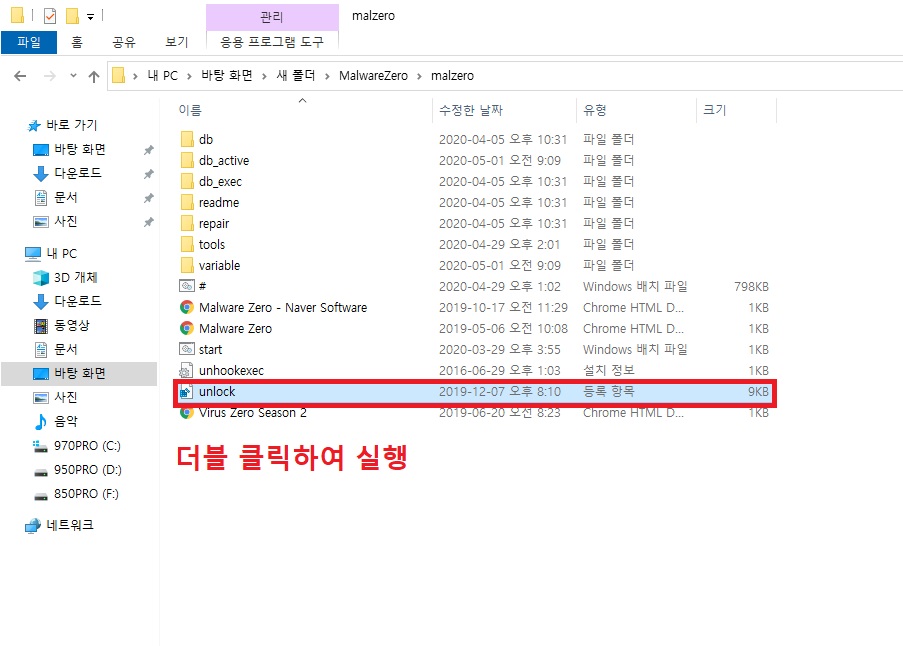
Task: Navigate to 새 폴더 breadcrumb
Action: click(296, 76)
